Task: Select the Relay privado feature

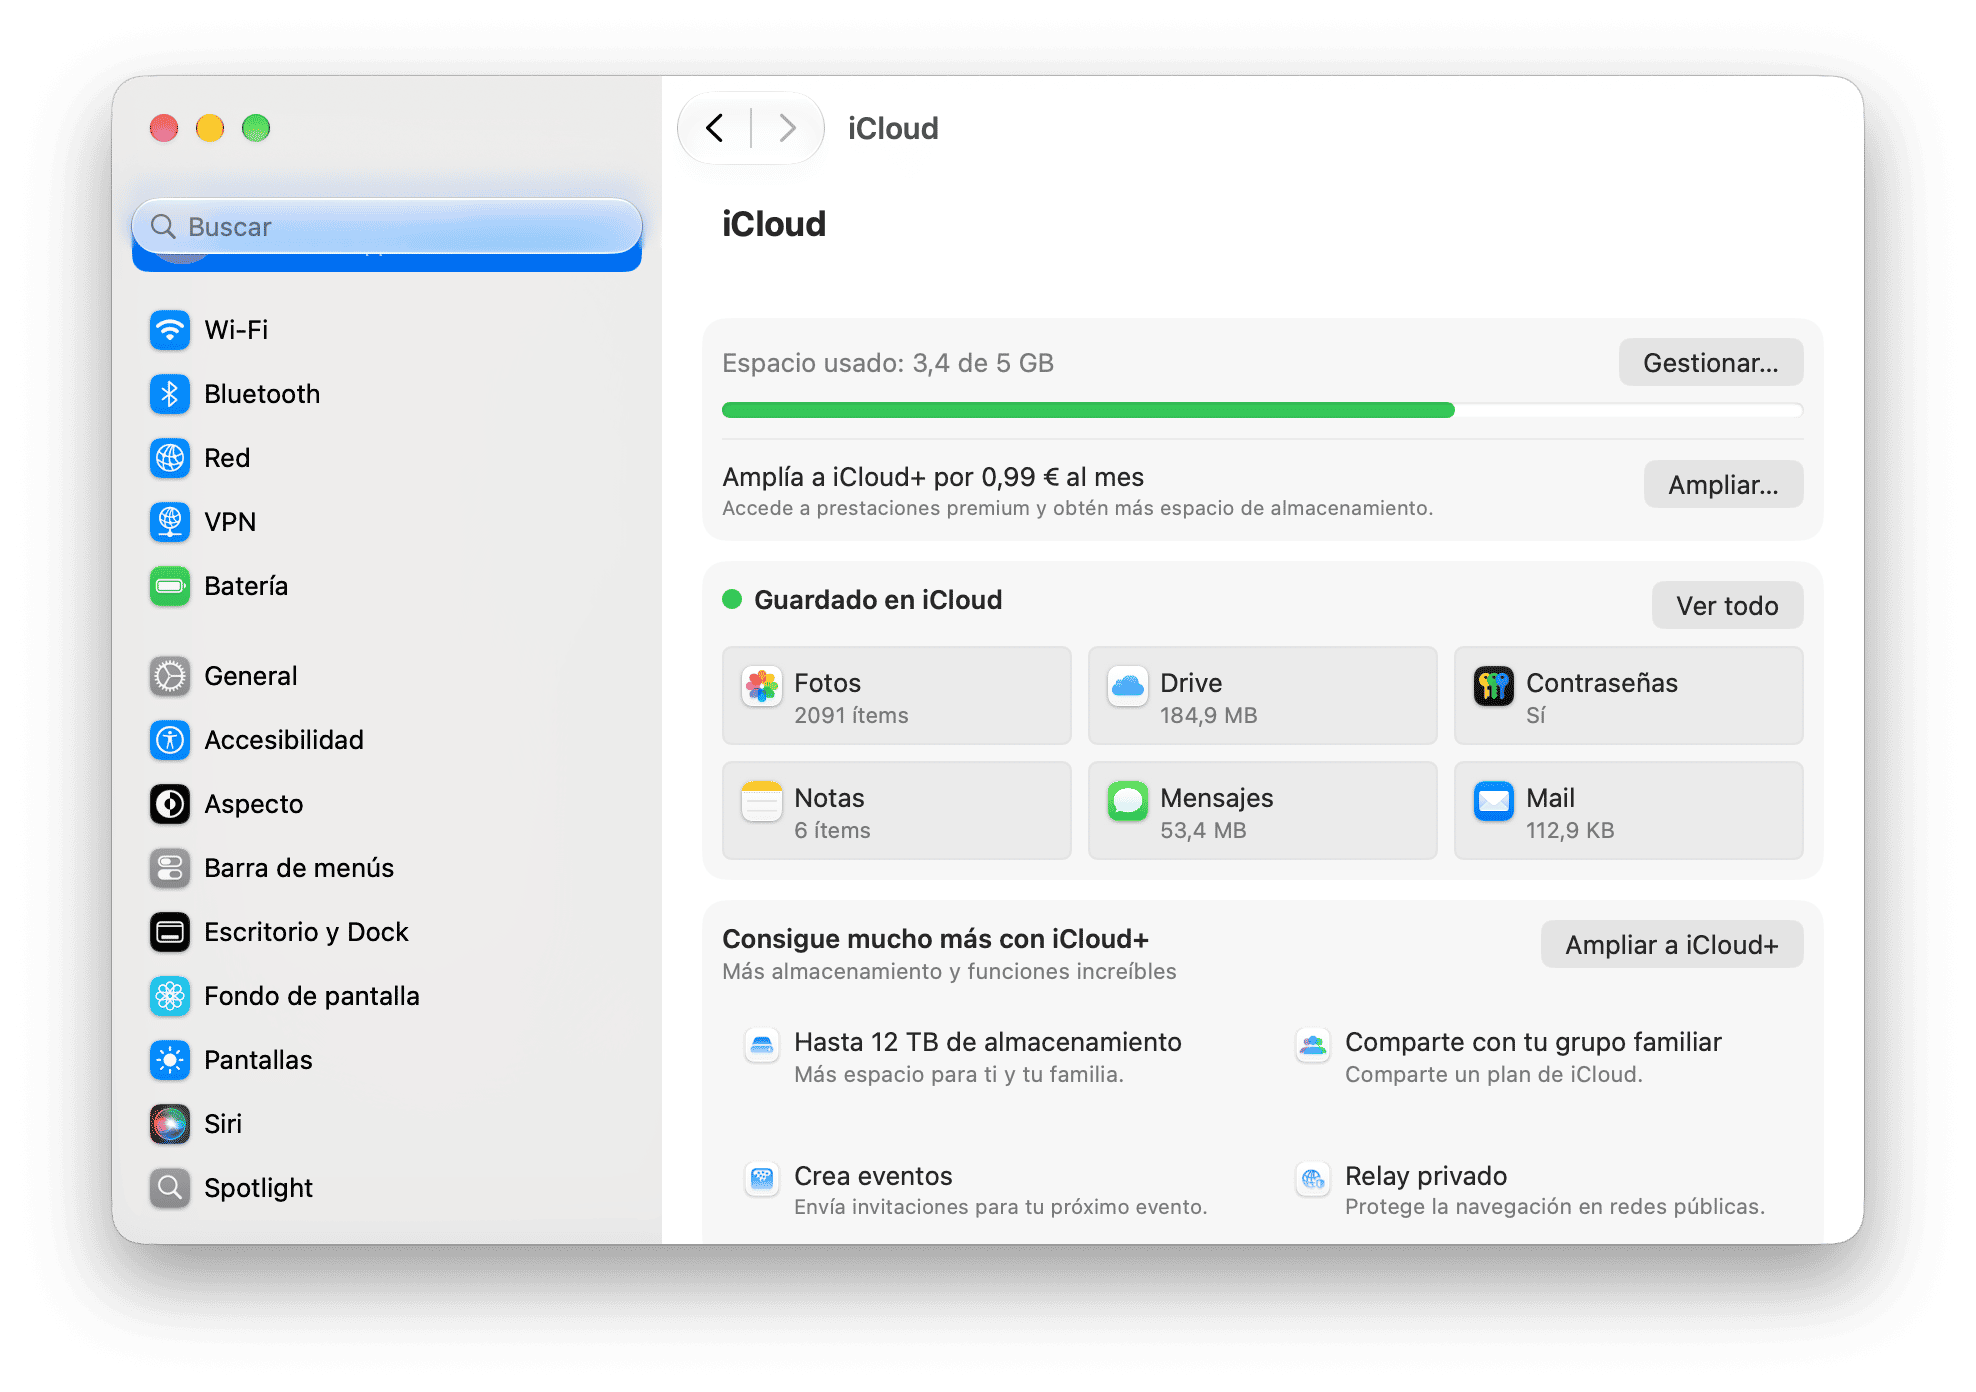Action: [1531, 1190]
